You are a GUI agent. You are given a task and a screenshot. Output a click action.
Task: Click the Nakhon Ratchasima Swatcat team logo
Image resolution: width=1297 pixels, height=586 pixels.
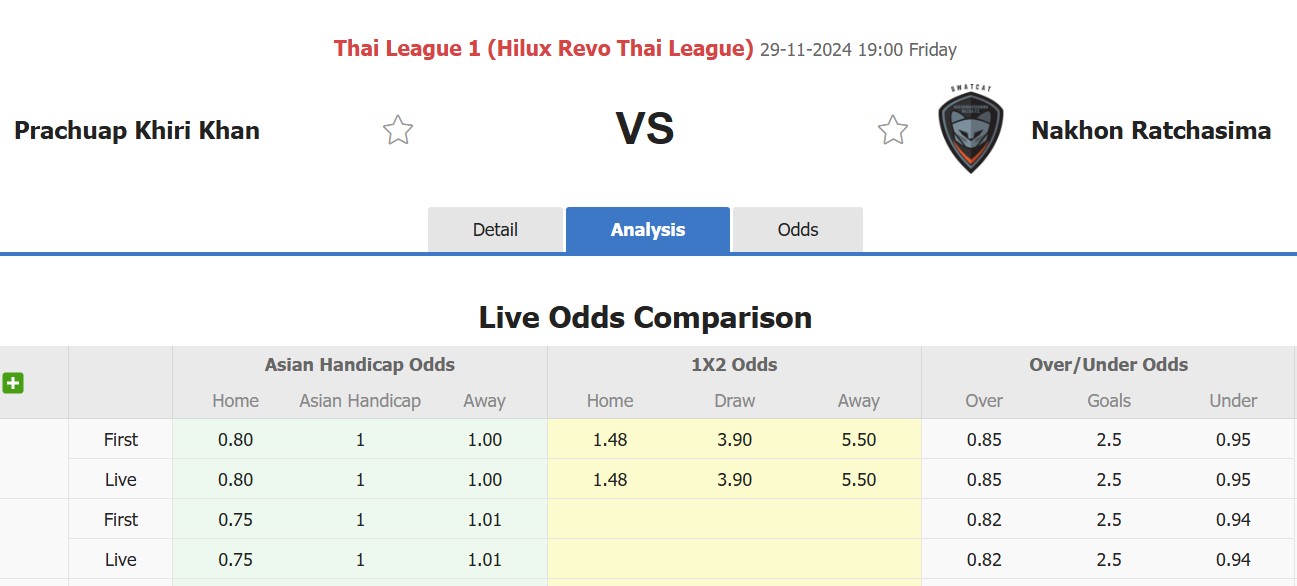(970, 130)
